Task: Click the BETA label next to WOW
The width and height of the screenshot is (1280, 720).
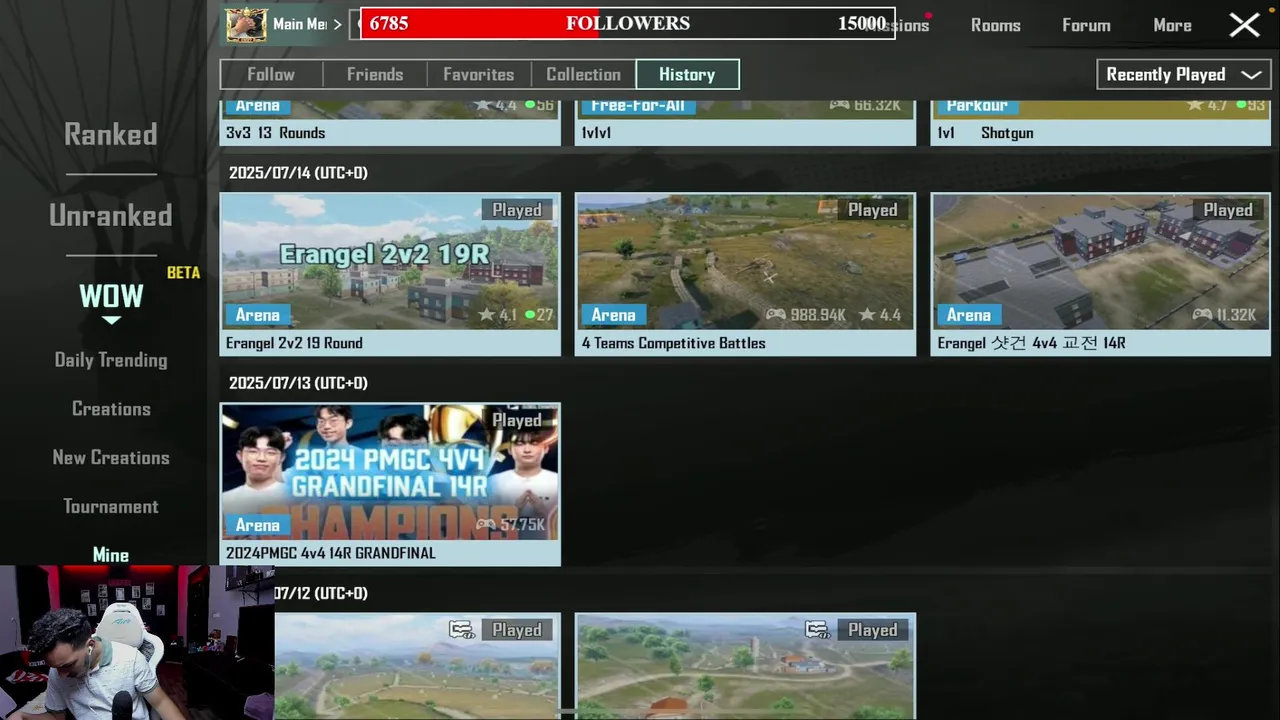Action: pyautogui.click(x=183, y=273)
